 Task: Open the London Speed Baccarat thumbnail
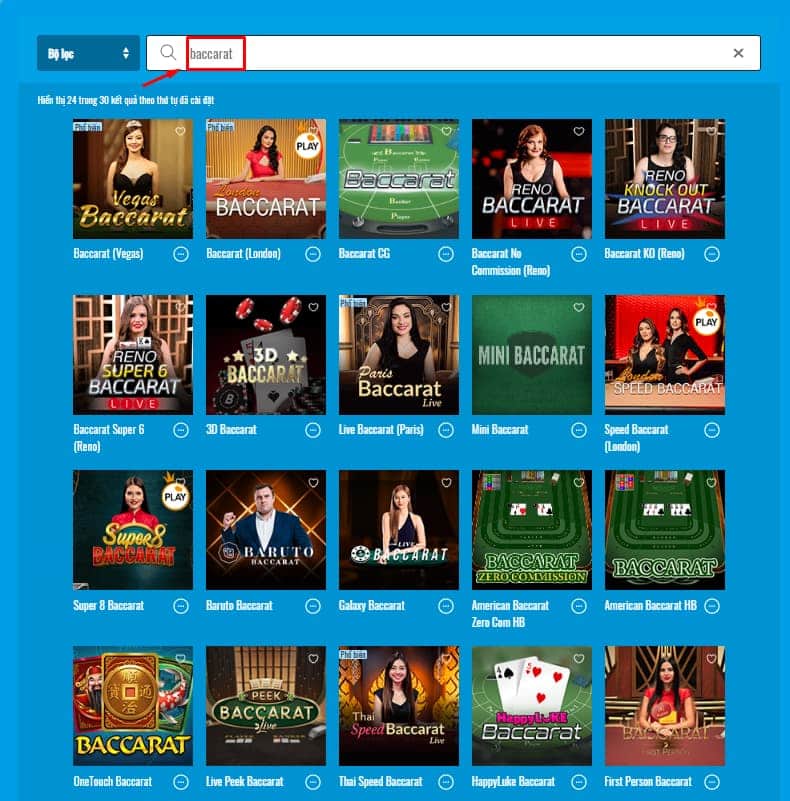(x=664, y=355)
